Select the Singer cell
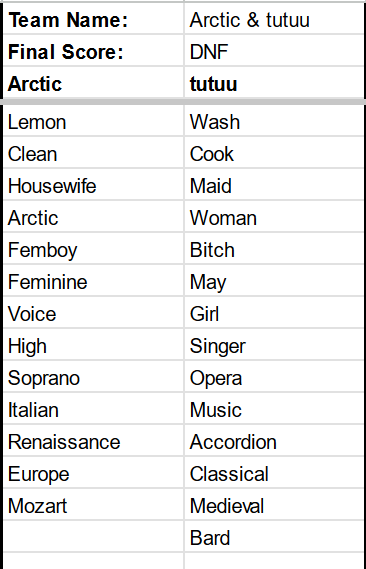Screen dimensions: 366x569 [x=274, y=345]
